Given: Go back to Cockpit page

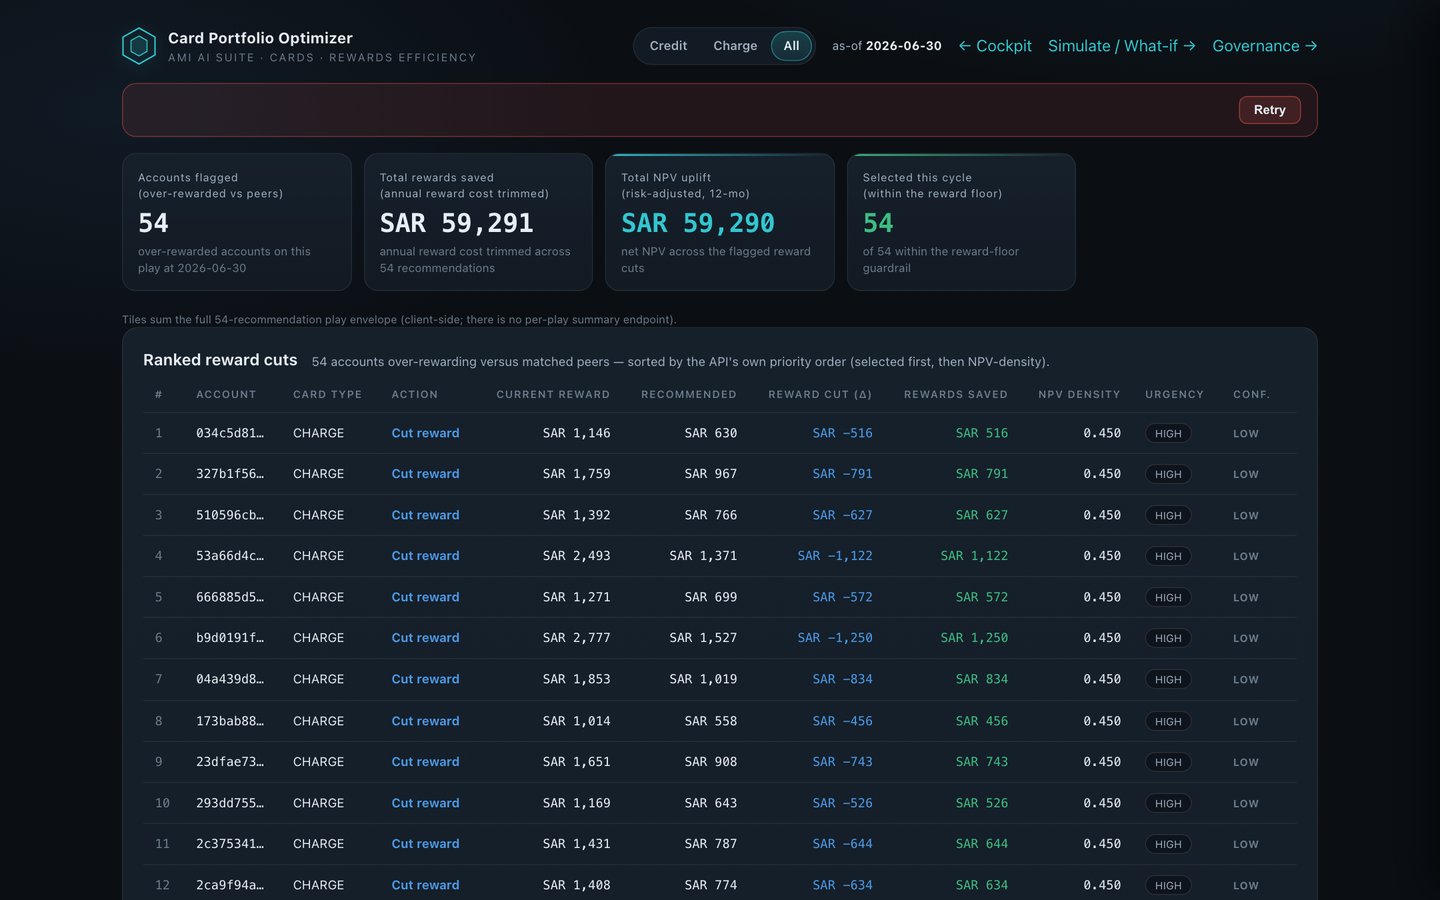Looking at the screenshot, I should (995, 46).
